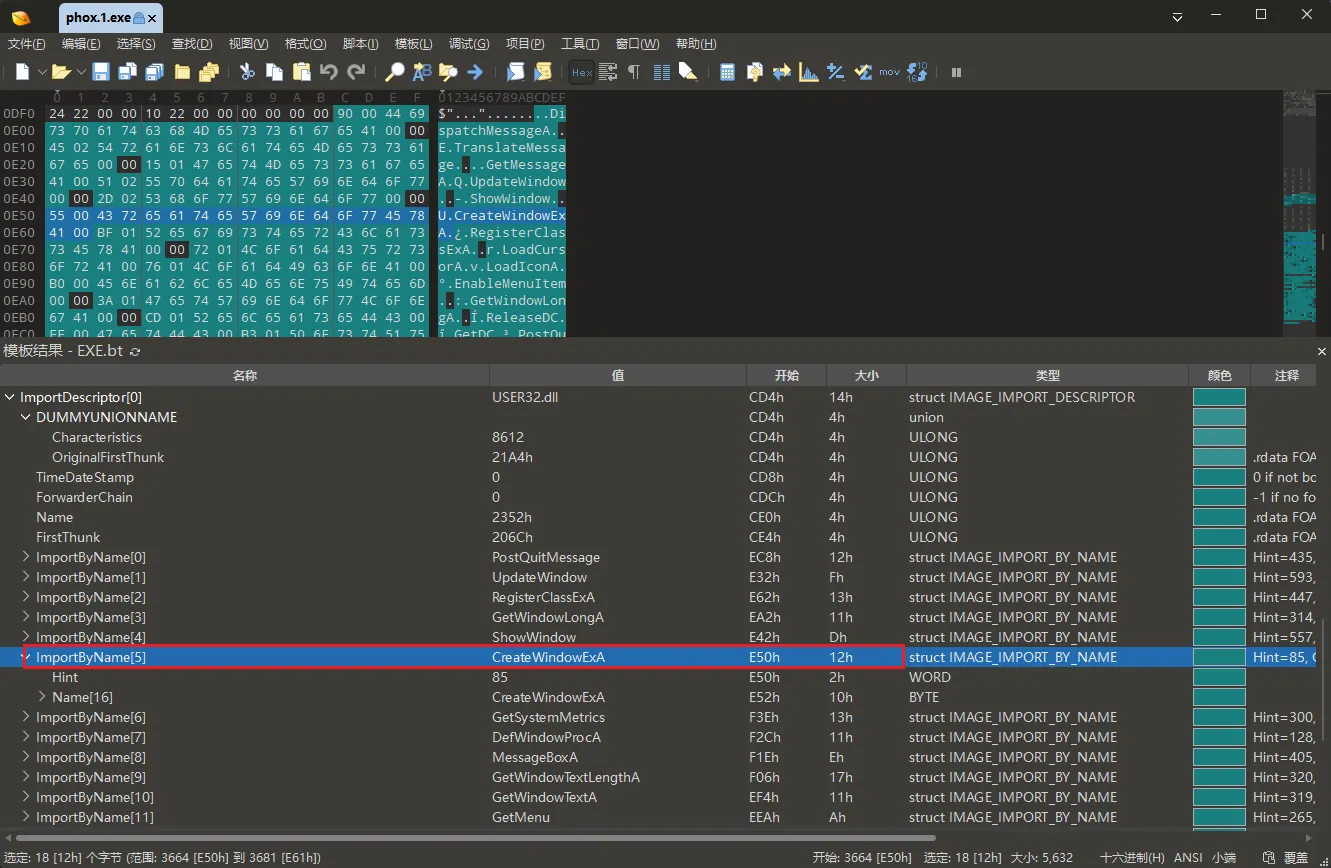Click 十六进制(H) in the status bar
Image resolution: width=1331 pixels, height=868 pixels.
tap(1132, 858)
